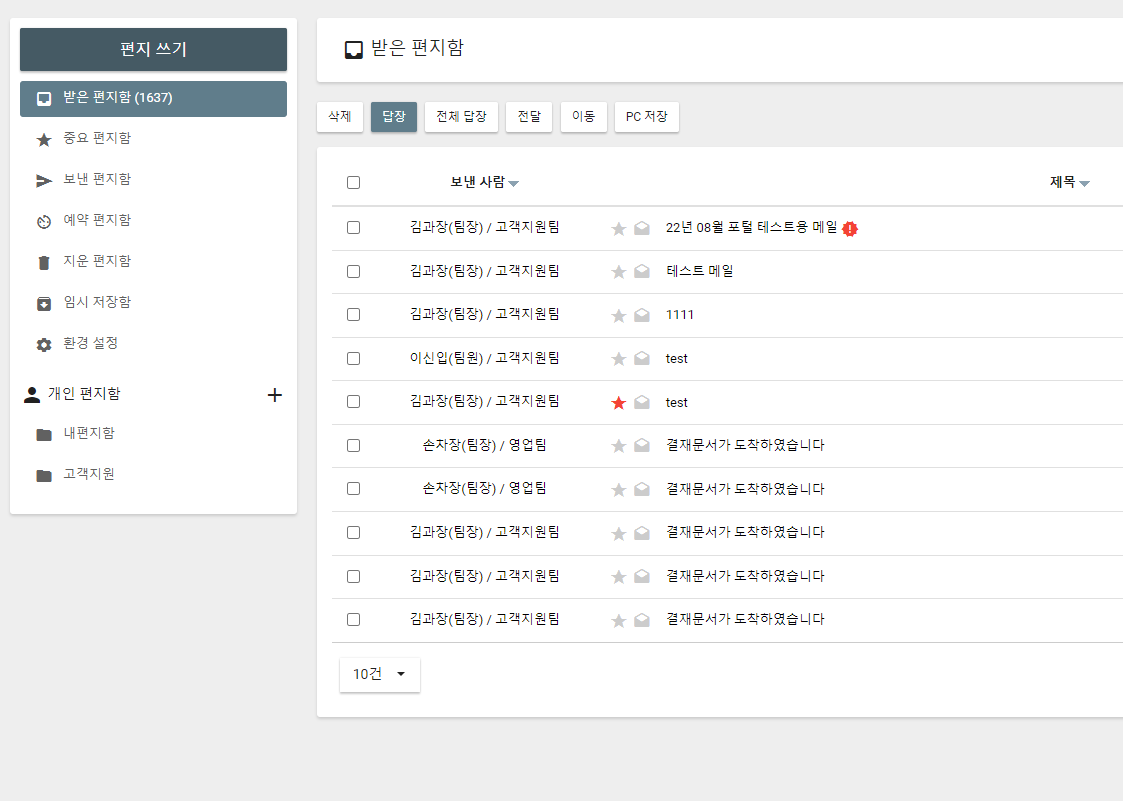Toggle the select-all checkbox in header
Image resolution: width=1123 pixels, height=801 pixels.
click(353, 183)
